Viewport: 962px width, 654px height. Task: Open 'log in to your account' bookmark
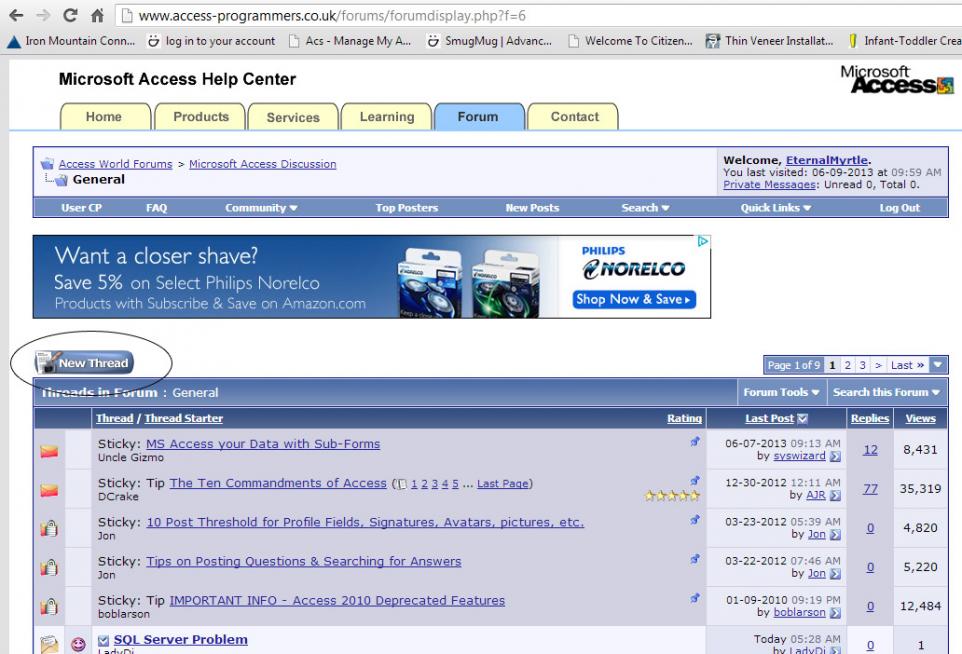tap(211, 41)
